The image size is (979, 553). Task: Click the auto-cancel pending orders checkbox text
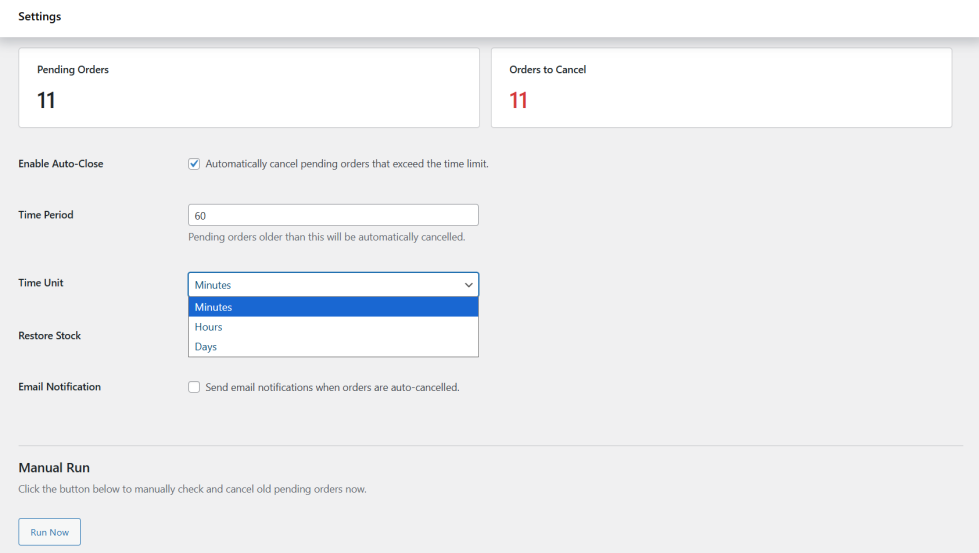346,164
